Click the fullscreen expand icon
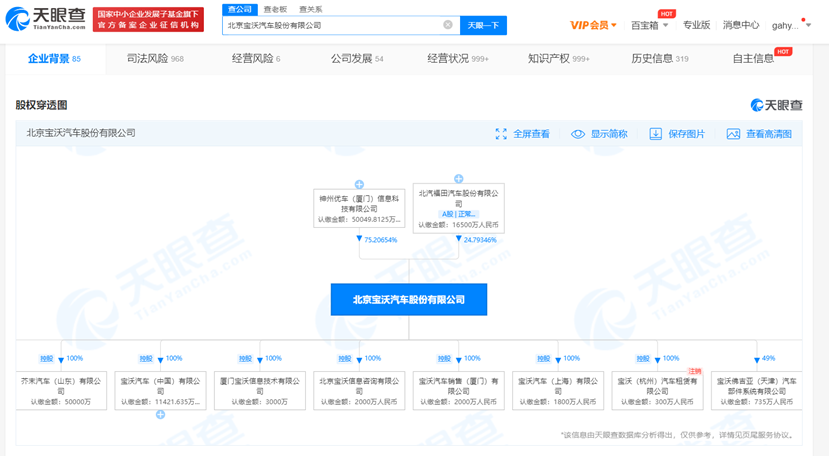This screenshot has width=829, height=456. pyautogui.click(x=501, y=134)
